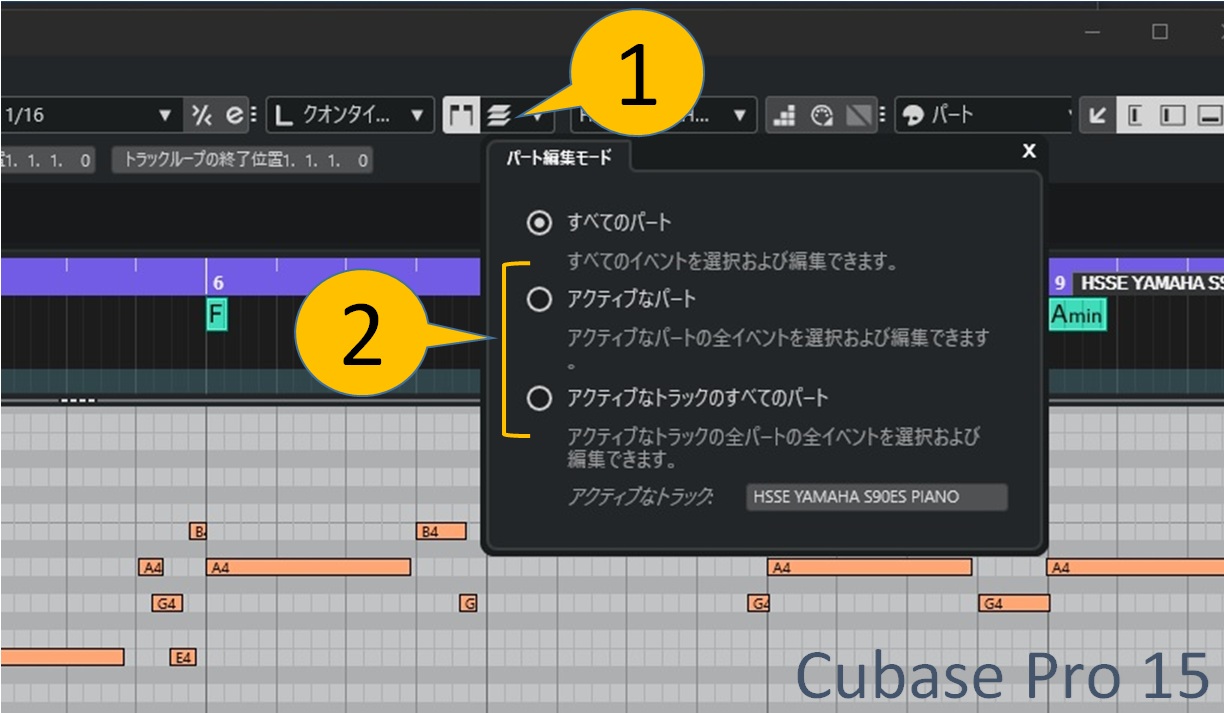This screenshot has width=1224, height=713.
Task: Click the diagonal split square icon
Action: click(858, 116)
